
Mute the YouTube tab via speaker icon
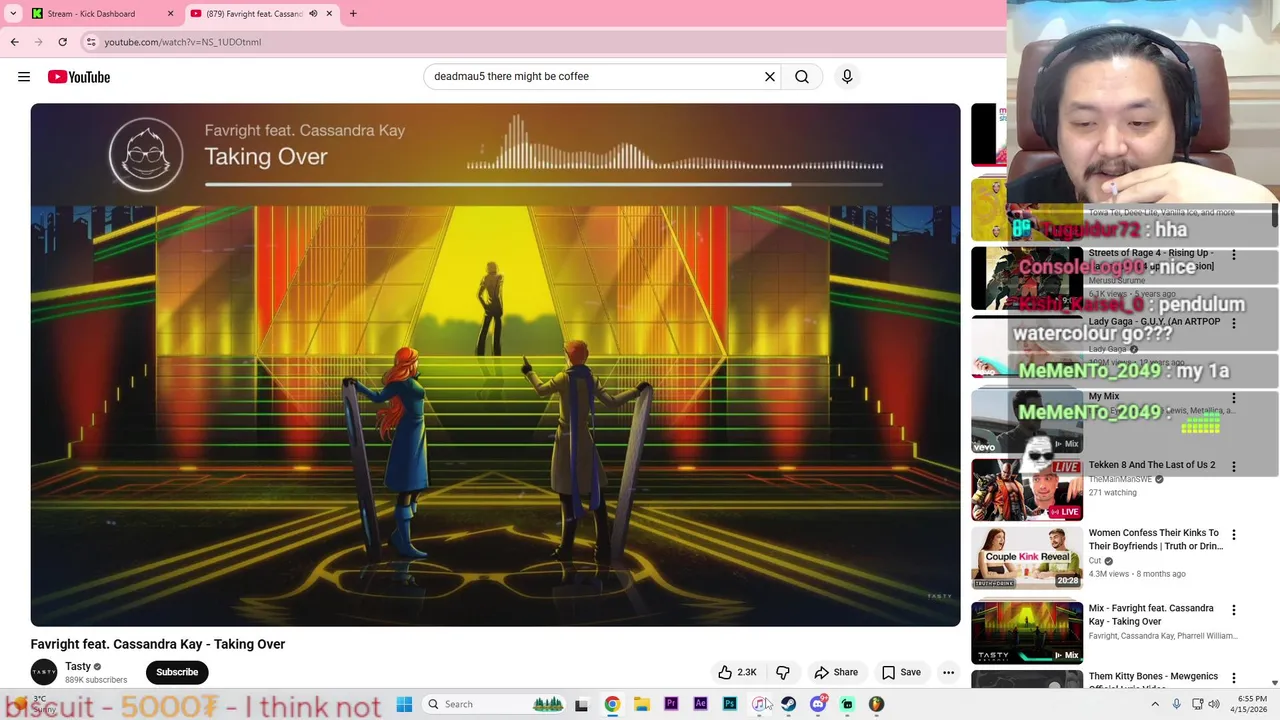(313, 14)
